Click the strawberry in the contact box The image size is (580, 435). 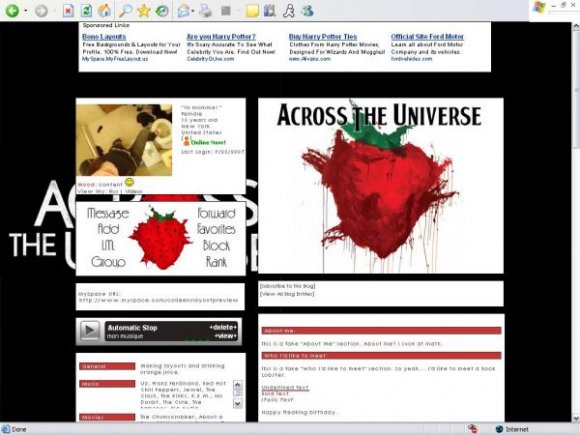[160, 239]
